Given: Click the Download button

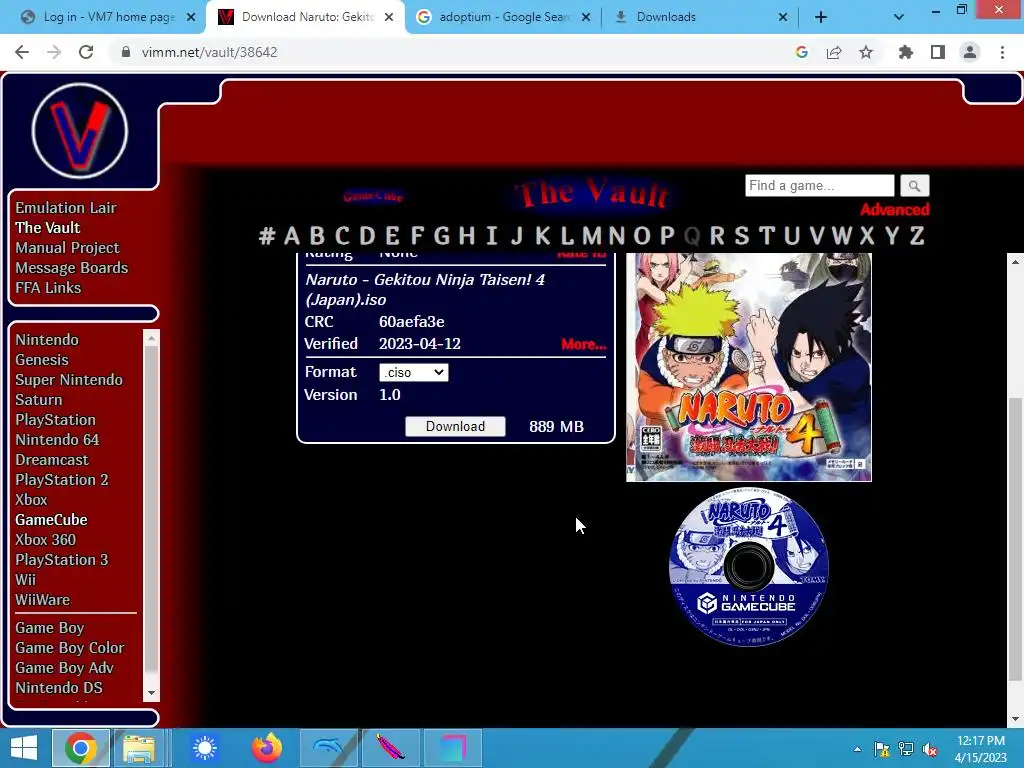Looking at the screenshot, I should [455, 426].
